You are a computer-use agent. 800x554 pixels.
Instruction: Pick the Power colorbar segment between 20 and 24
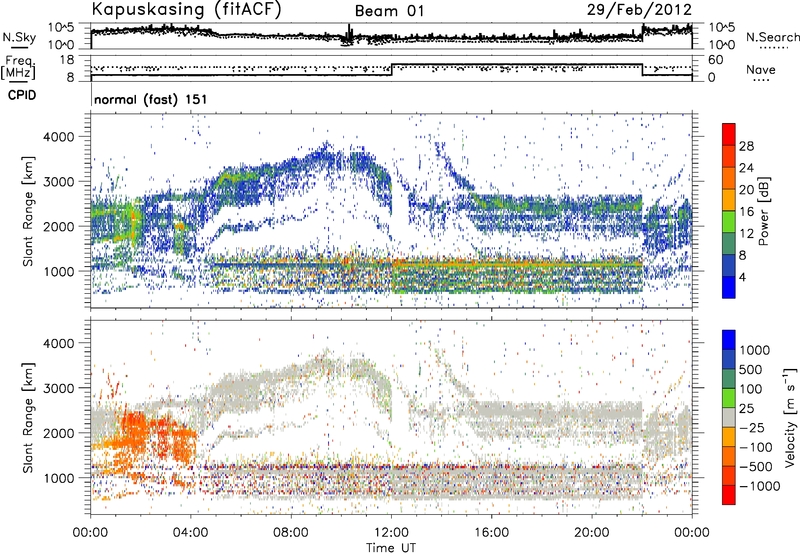coord(729,179)
